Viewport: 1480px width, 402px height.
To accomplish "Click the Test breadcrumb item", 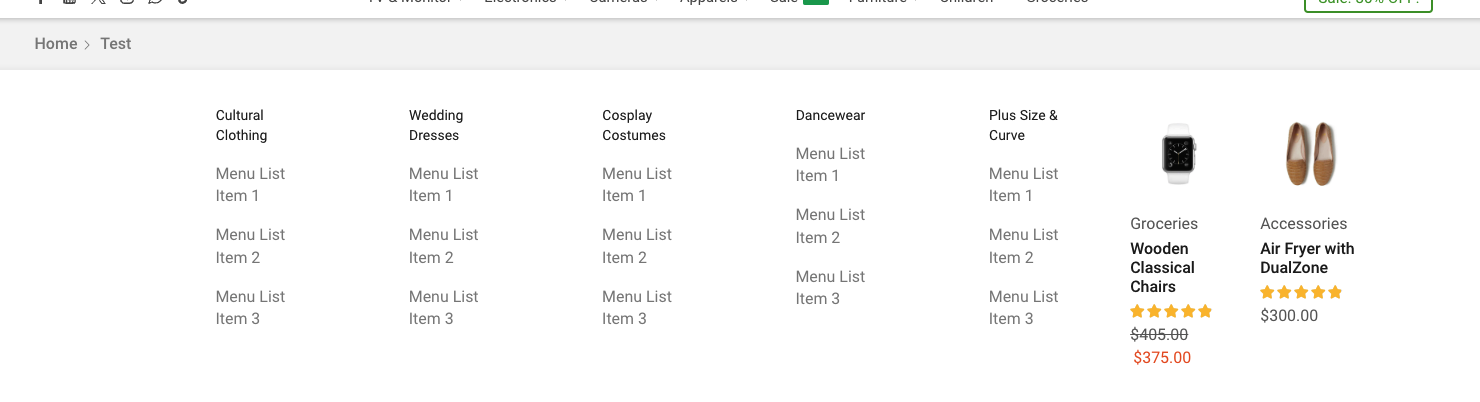I will 116,44.
